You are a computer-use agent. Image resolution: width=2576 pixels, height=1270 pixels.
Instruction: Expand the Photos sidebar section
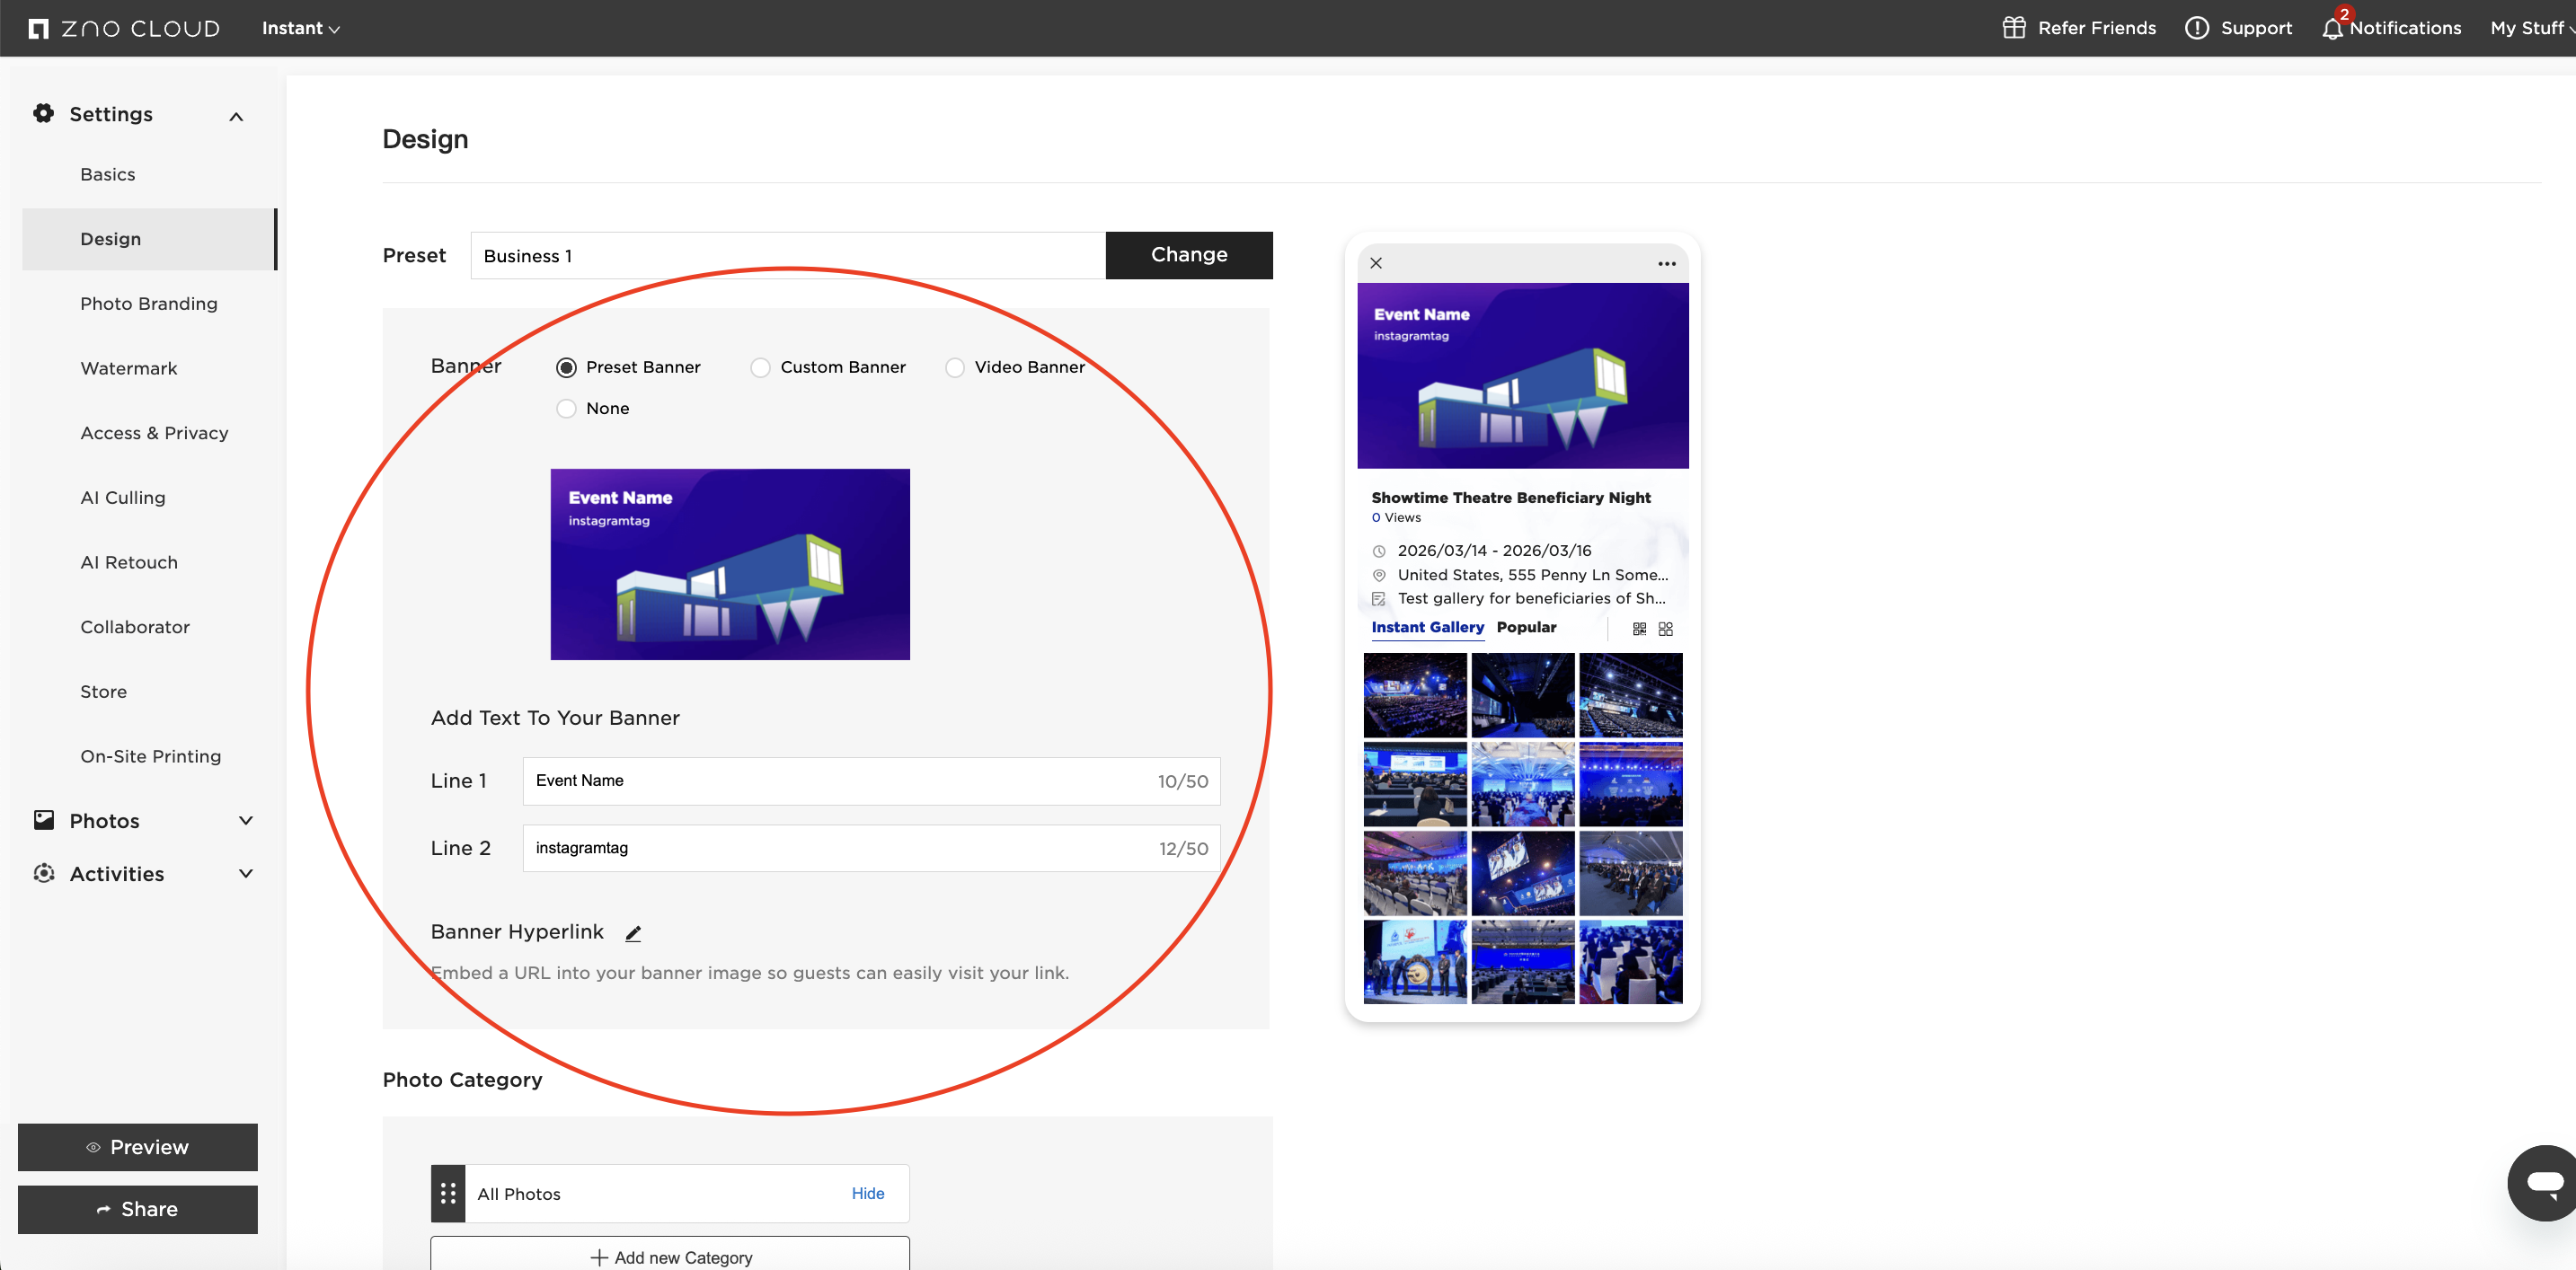click(245, 821)
